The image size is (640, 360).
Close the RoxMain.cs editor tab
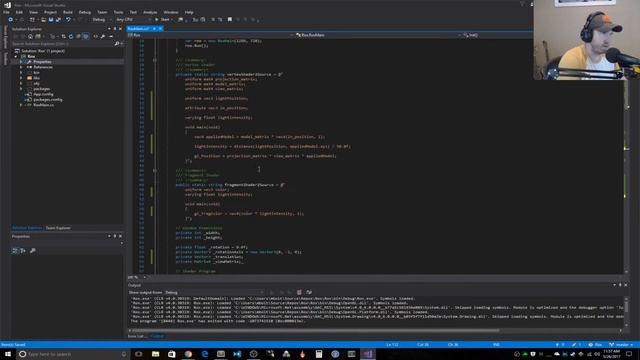tap(160, 29)
